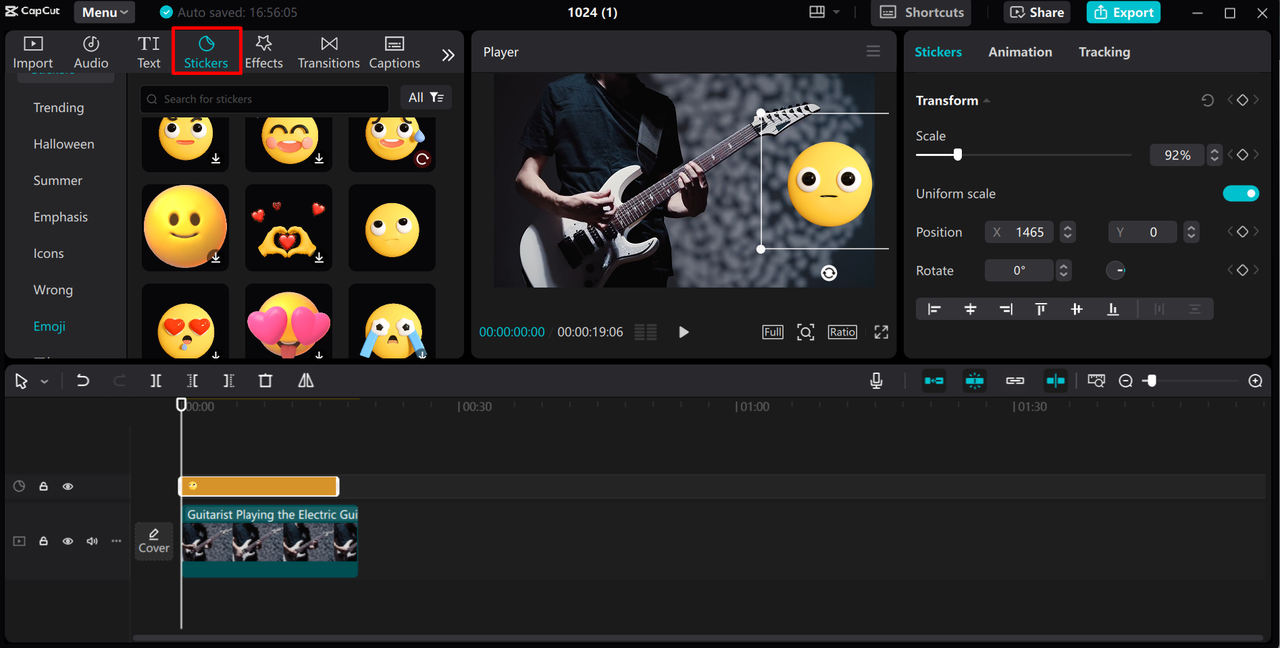Open the Audio panel
Image resolution: width=1280 pixels, height=648 pixels.
click(x=91, y=53)
